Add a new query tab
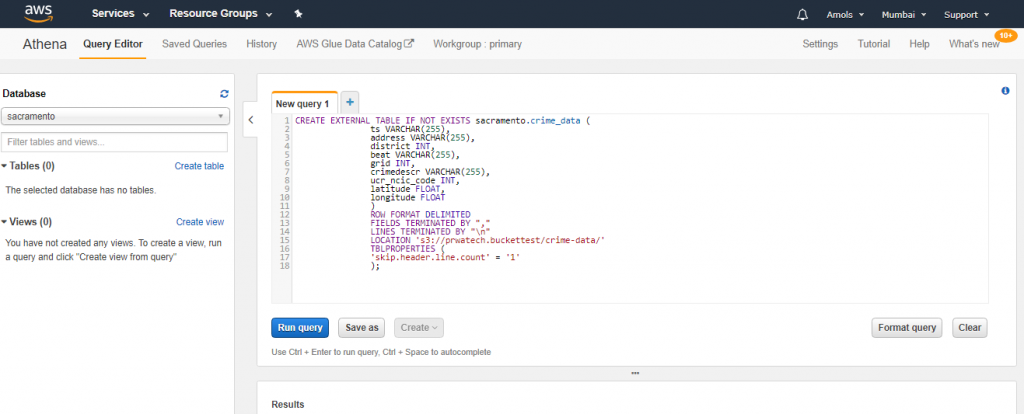This screenshot has height=414, width=1024. click(349, 102)
